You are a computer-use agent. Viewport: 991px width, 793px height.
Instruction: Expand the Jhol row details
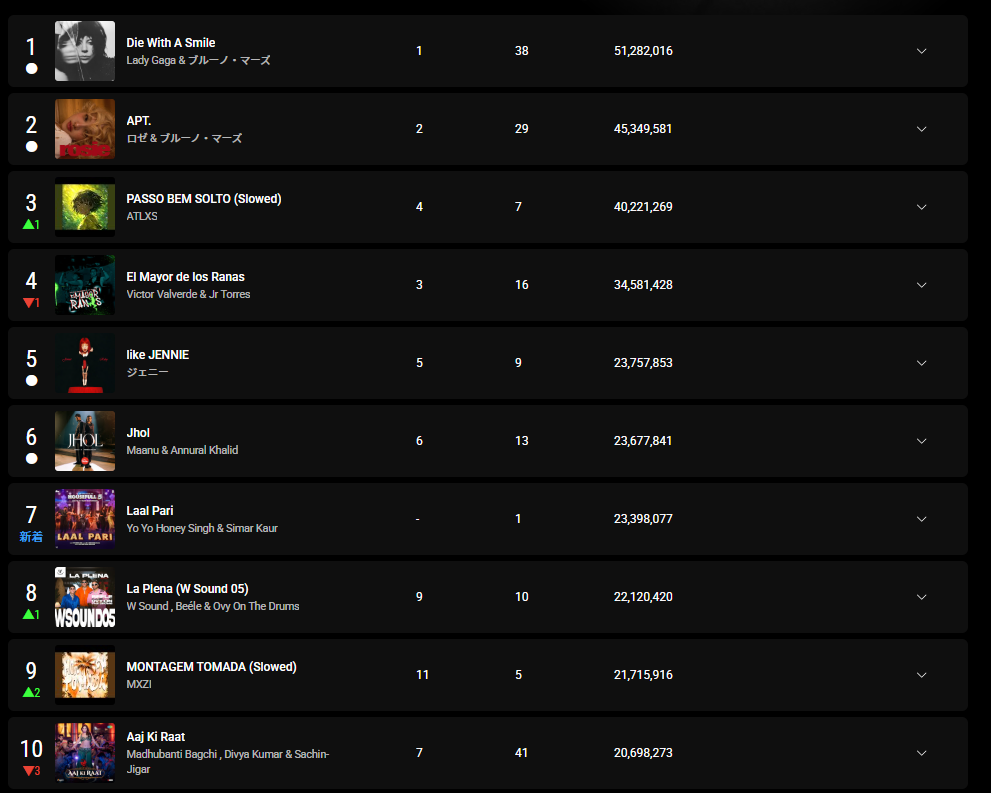click(921, 441)
